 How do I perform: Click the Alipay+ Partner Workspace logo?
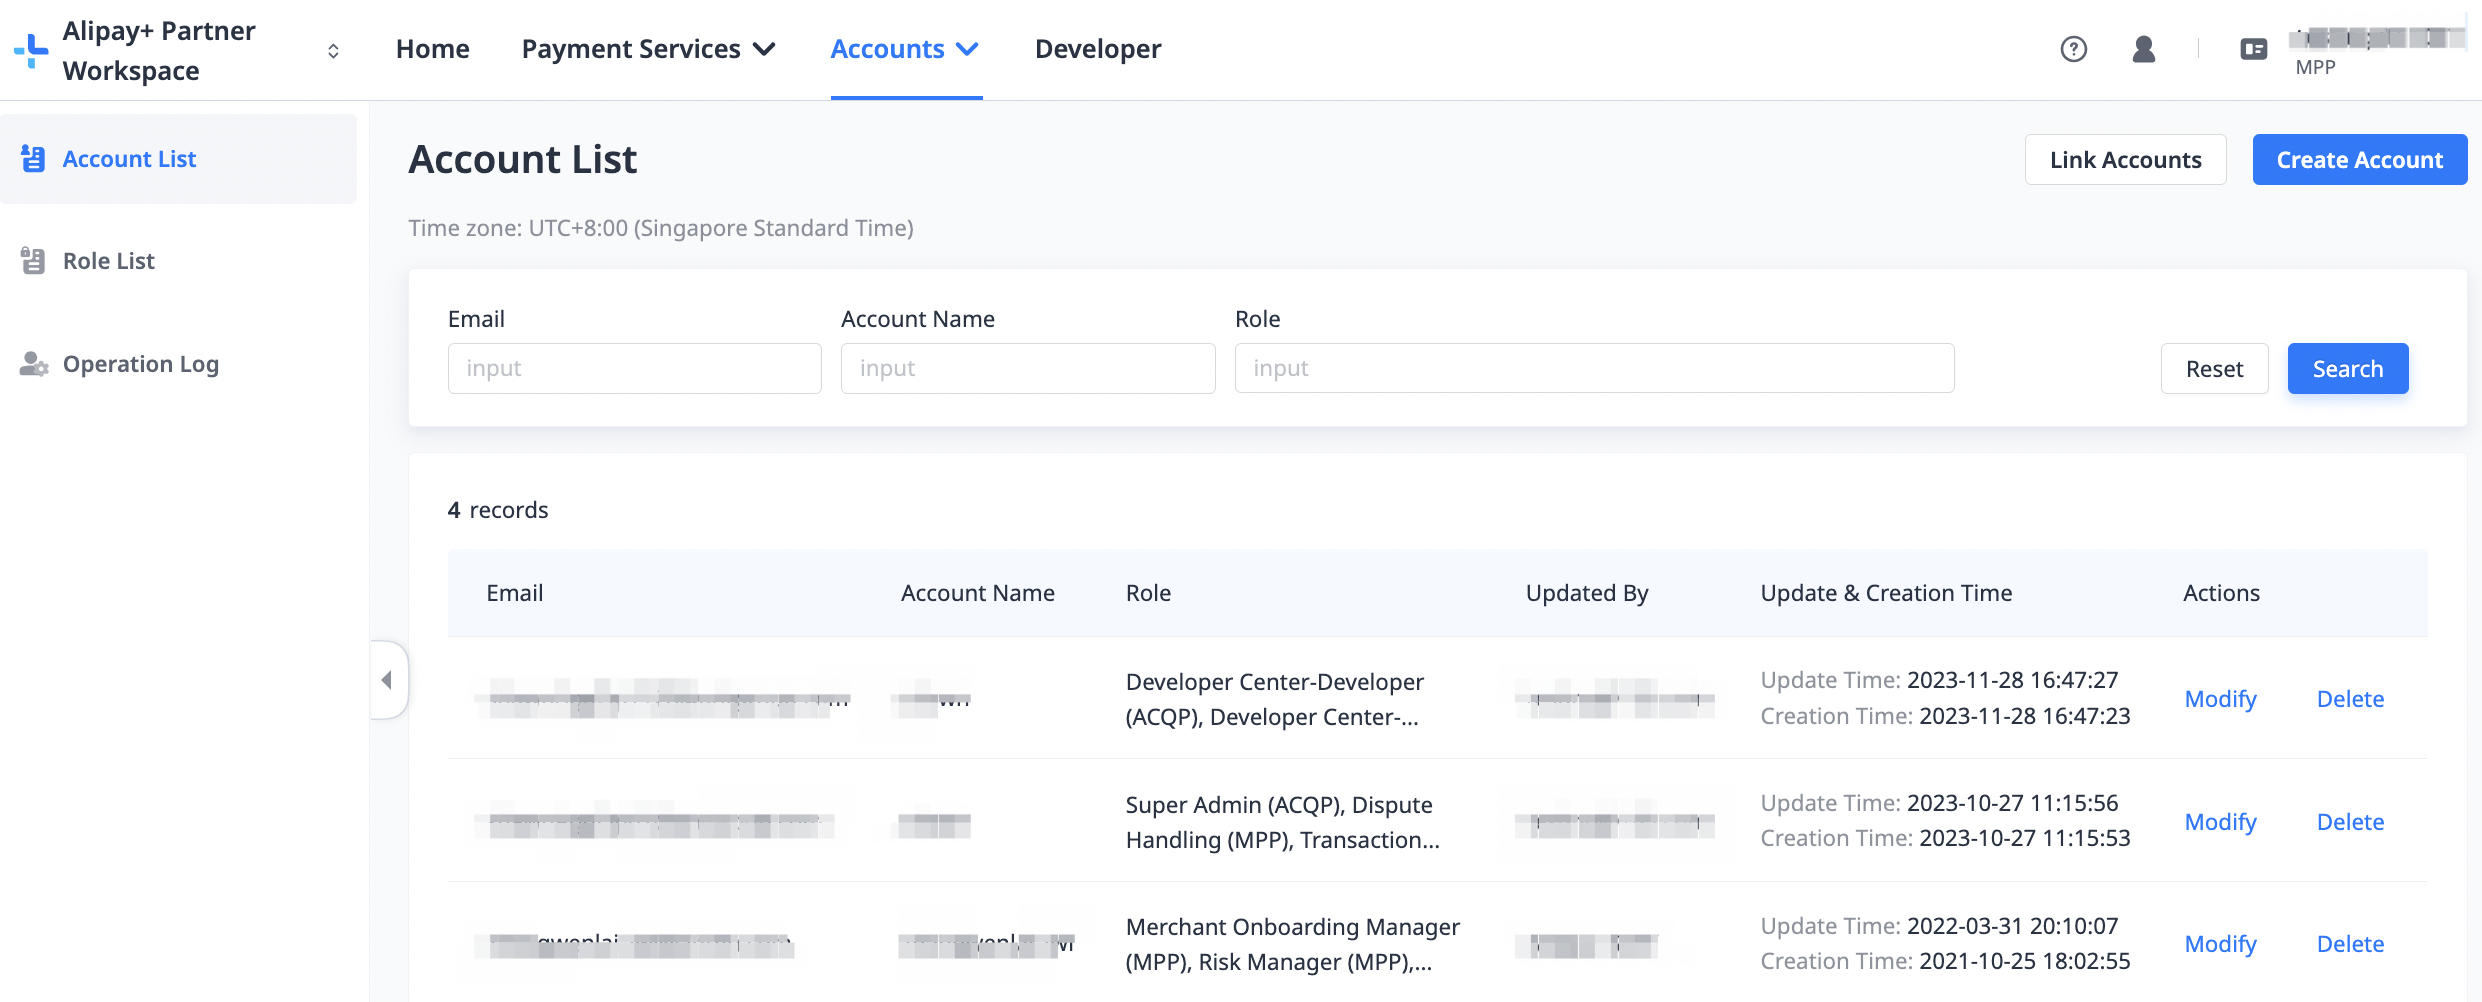[x=31, y=49]
